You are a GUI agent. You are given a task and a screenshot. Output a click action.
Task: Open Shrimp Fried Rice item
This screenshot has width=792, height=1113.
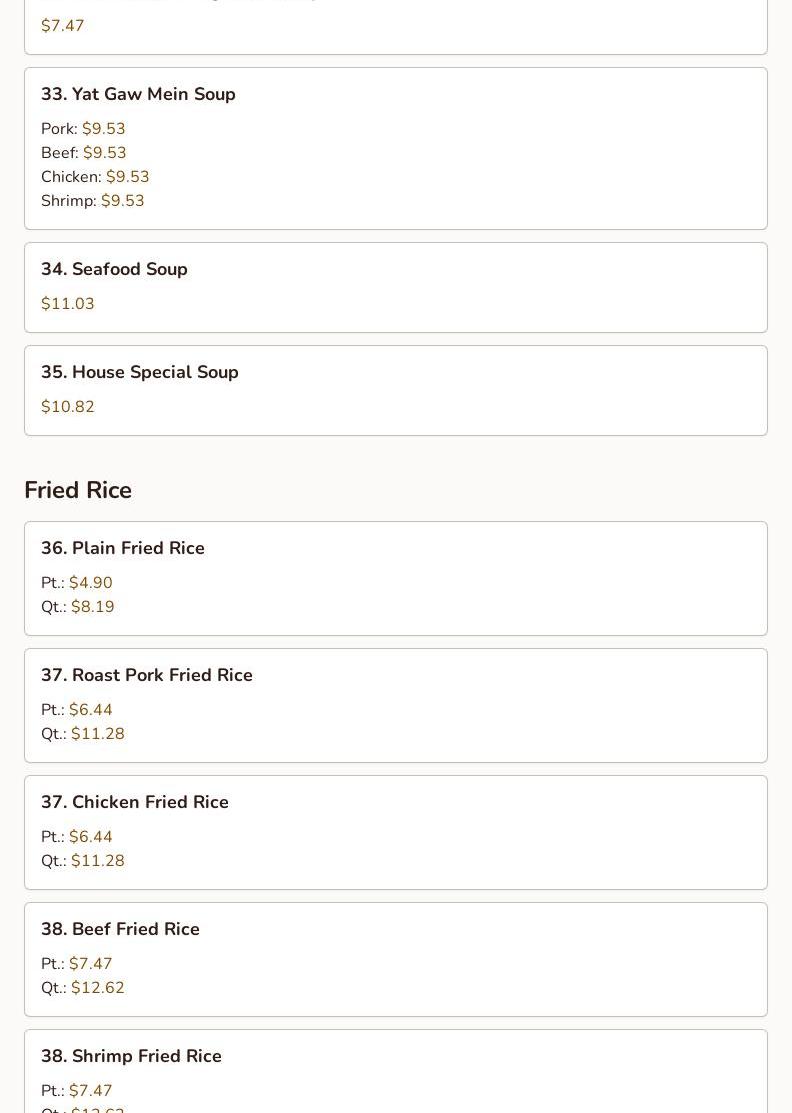(x=396, y=1071)
